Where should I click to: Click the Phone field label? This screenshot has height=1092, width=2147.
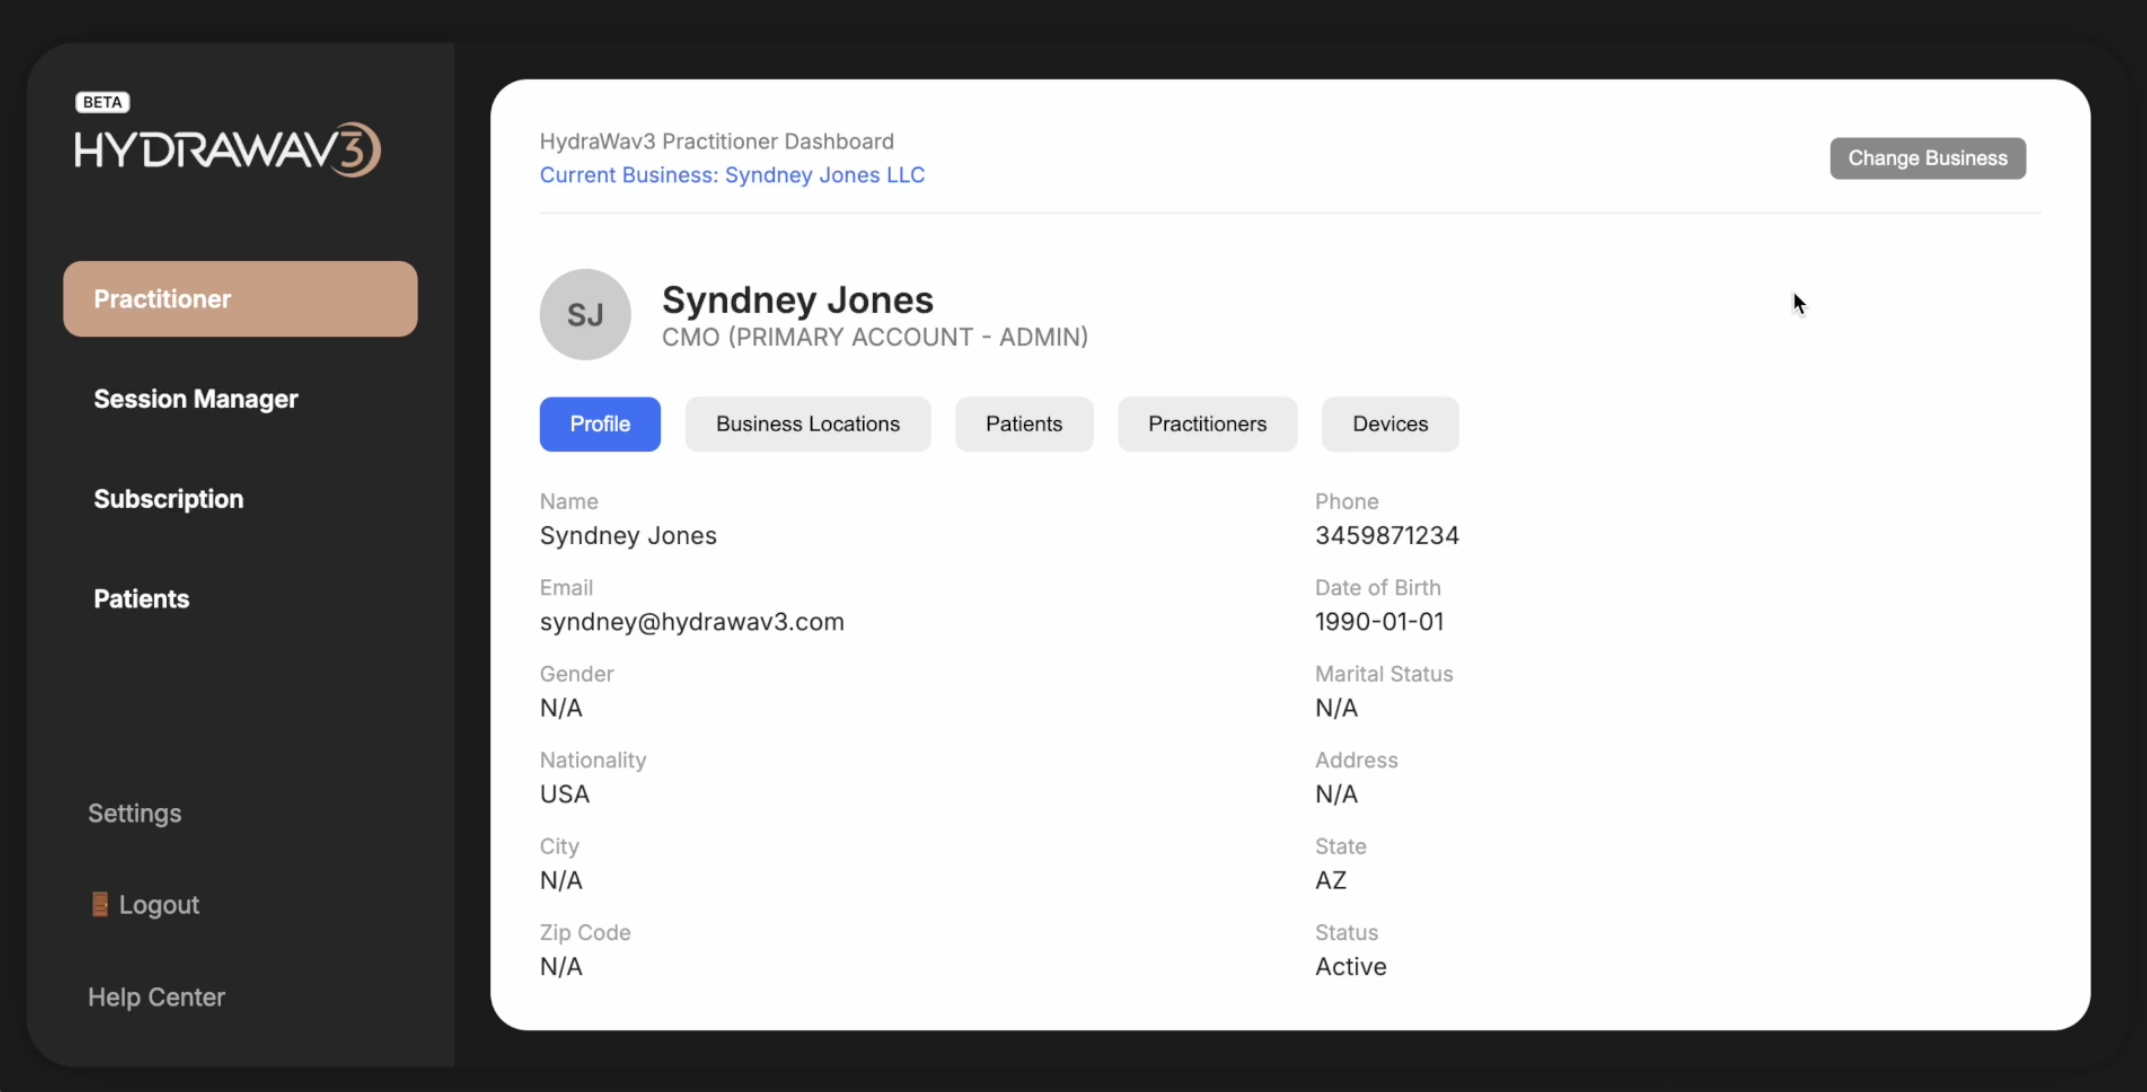1347,502
